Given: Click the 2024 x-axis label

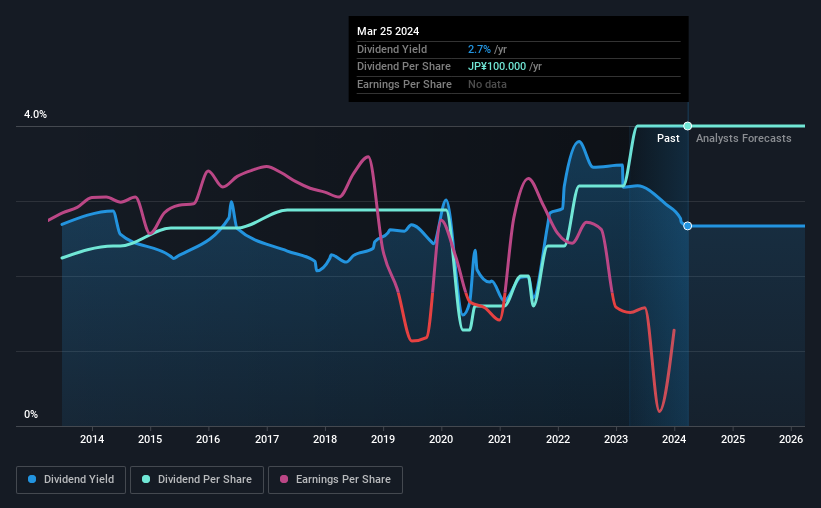Looking at the screenshot, I should pyautogui.click(x=674, y=439).
